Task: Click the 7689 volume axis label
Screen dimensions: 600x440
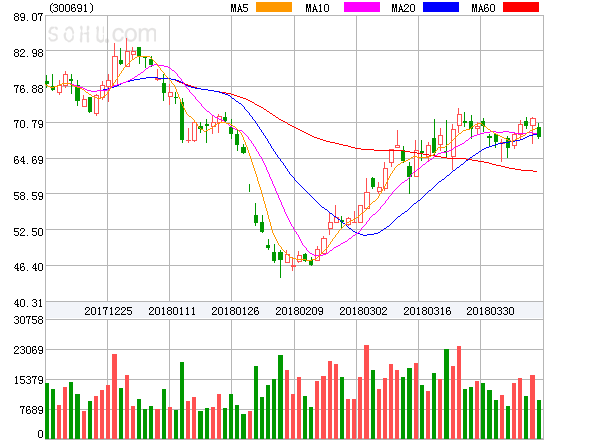Action: point(31,410)
